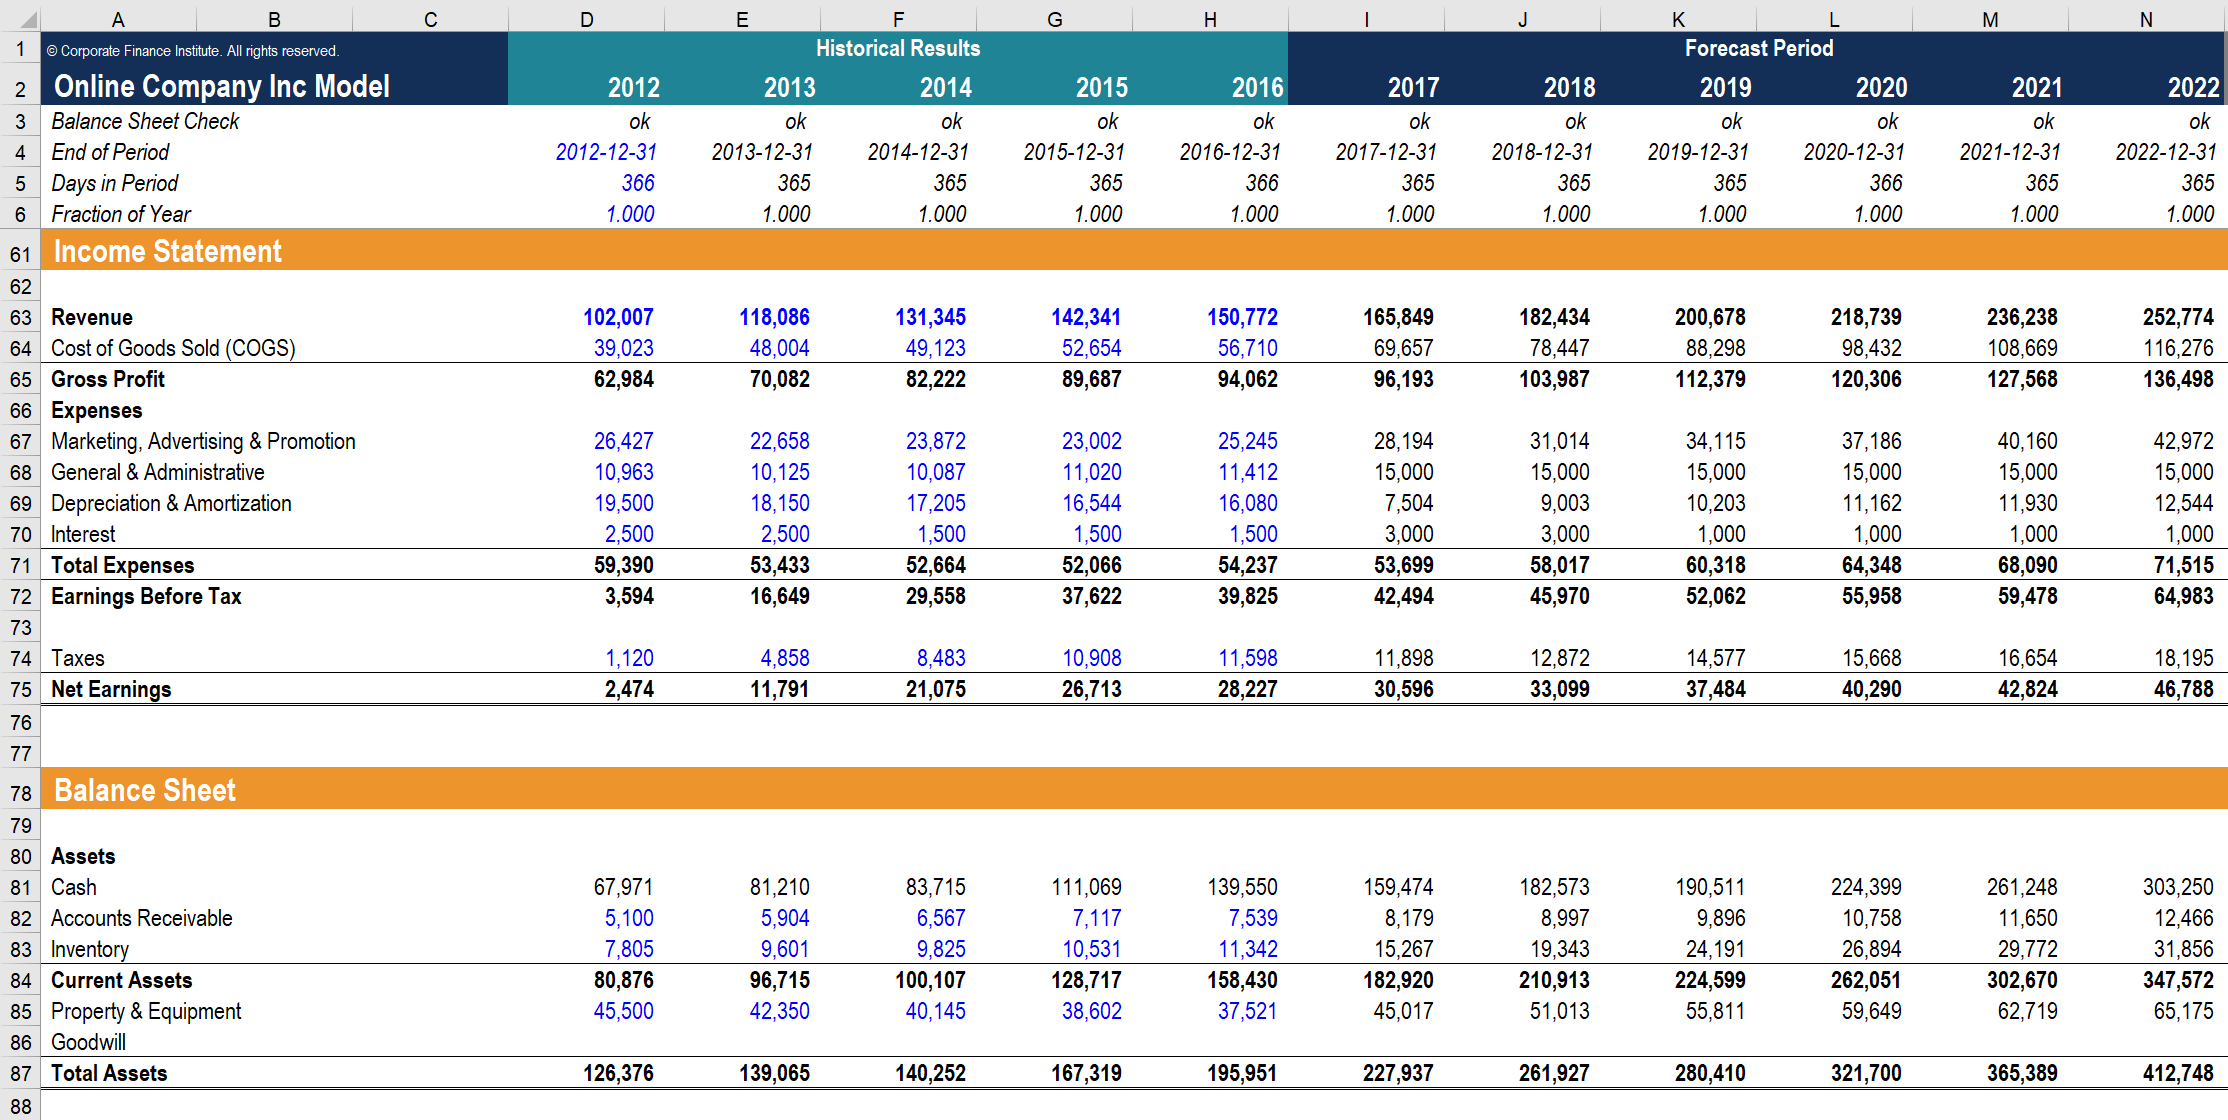Click the Balance Sheet section banner
The width and height of the screenshot is (2228, 1120).
(x=144, y=790)
